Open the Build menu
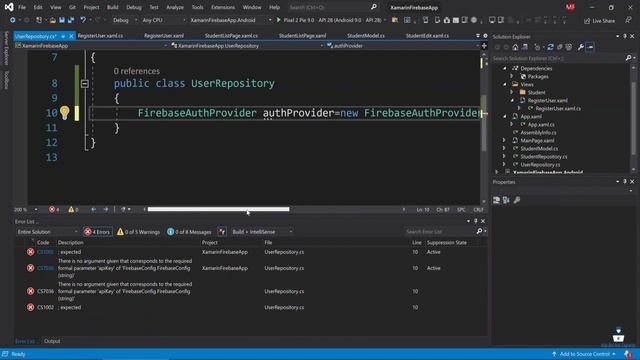Screen dimensions: 640x360 click(112, 7)
